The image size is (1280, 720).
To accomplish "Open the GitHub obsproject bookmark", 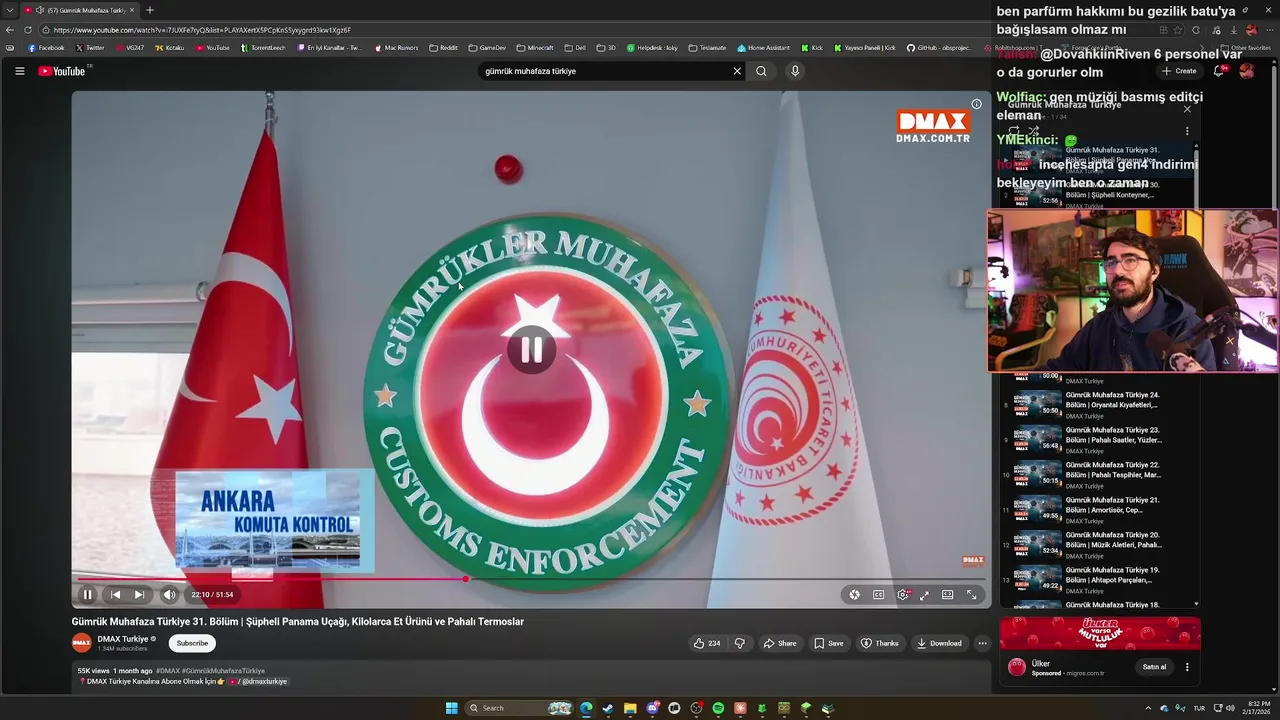I will [x=939, y=47].
